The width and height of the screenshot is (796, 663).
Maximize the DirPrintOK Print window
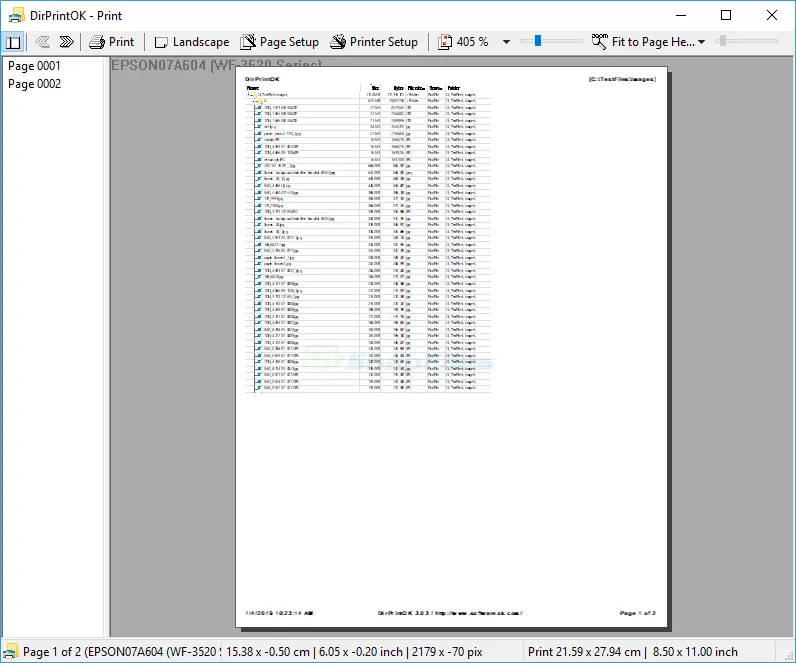(x=726, y=15)
